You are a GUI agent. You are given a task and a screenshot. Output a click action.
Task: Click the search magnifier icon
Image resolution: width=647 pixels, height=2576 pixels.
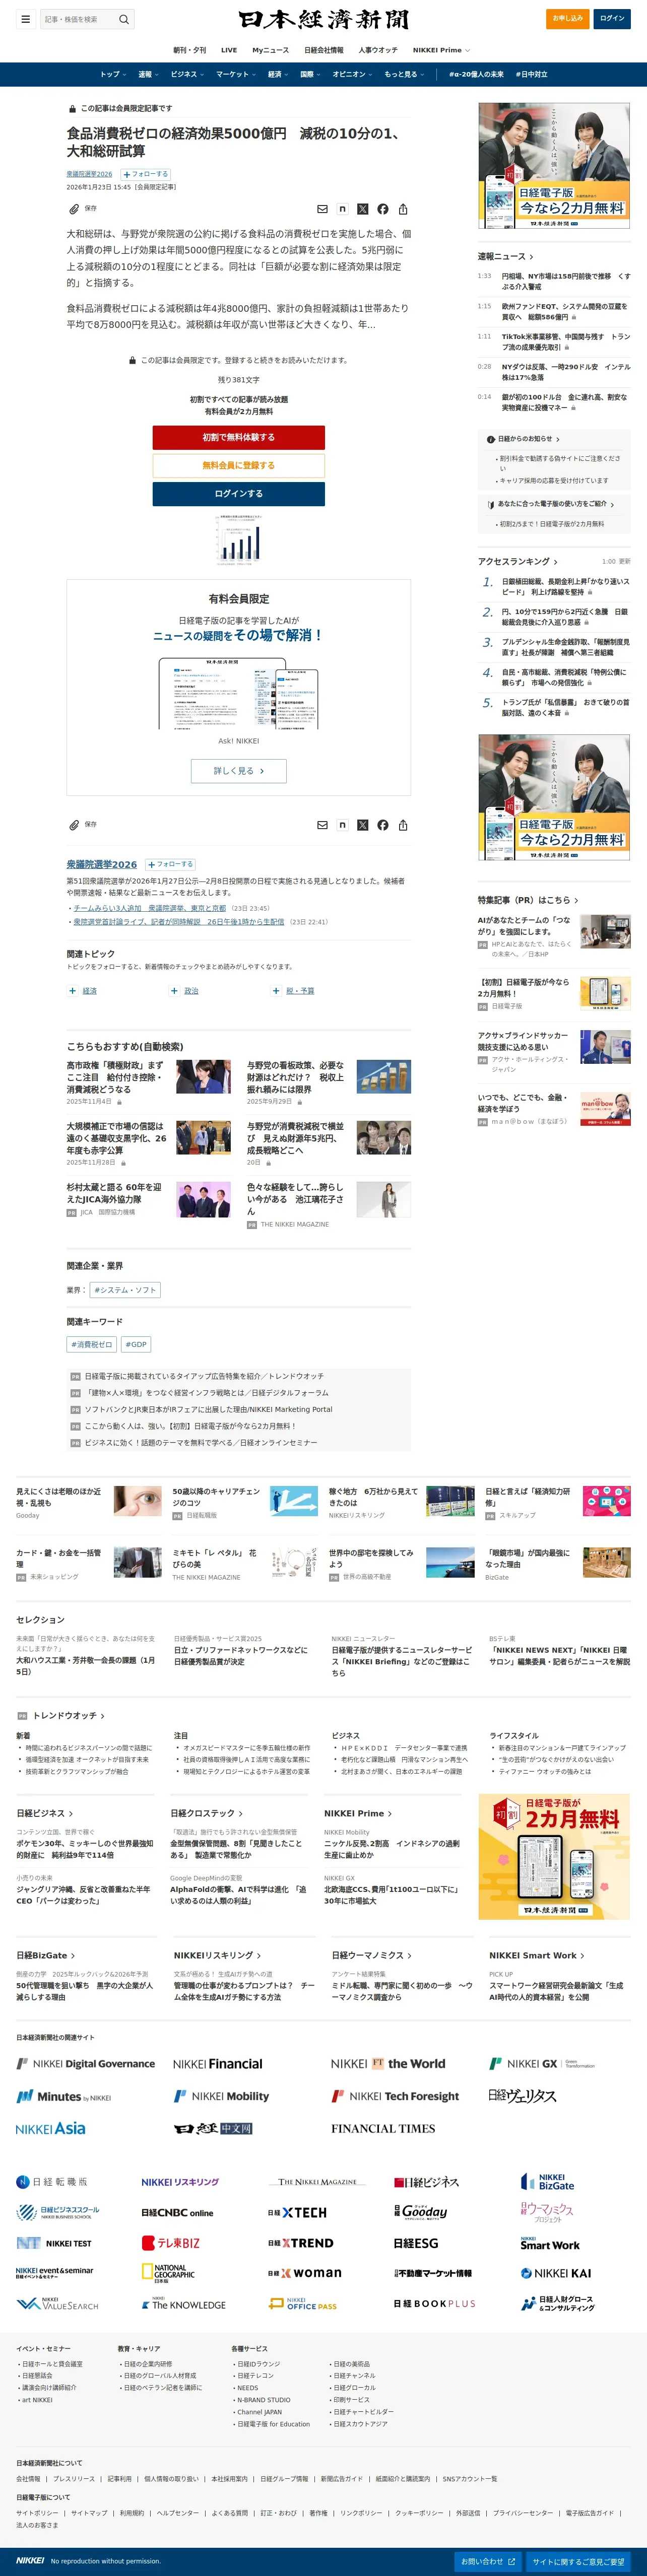[x=124, y=19]
